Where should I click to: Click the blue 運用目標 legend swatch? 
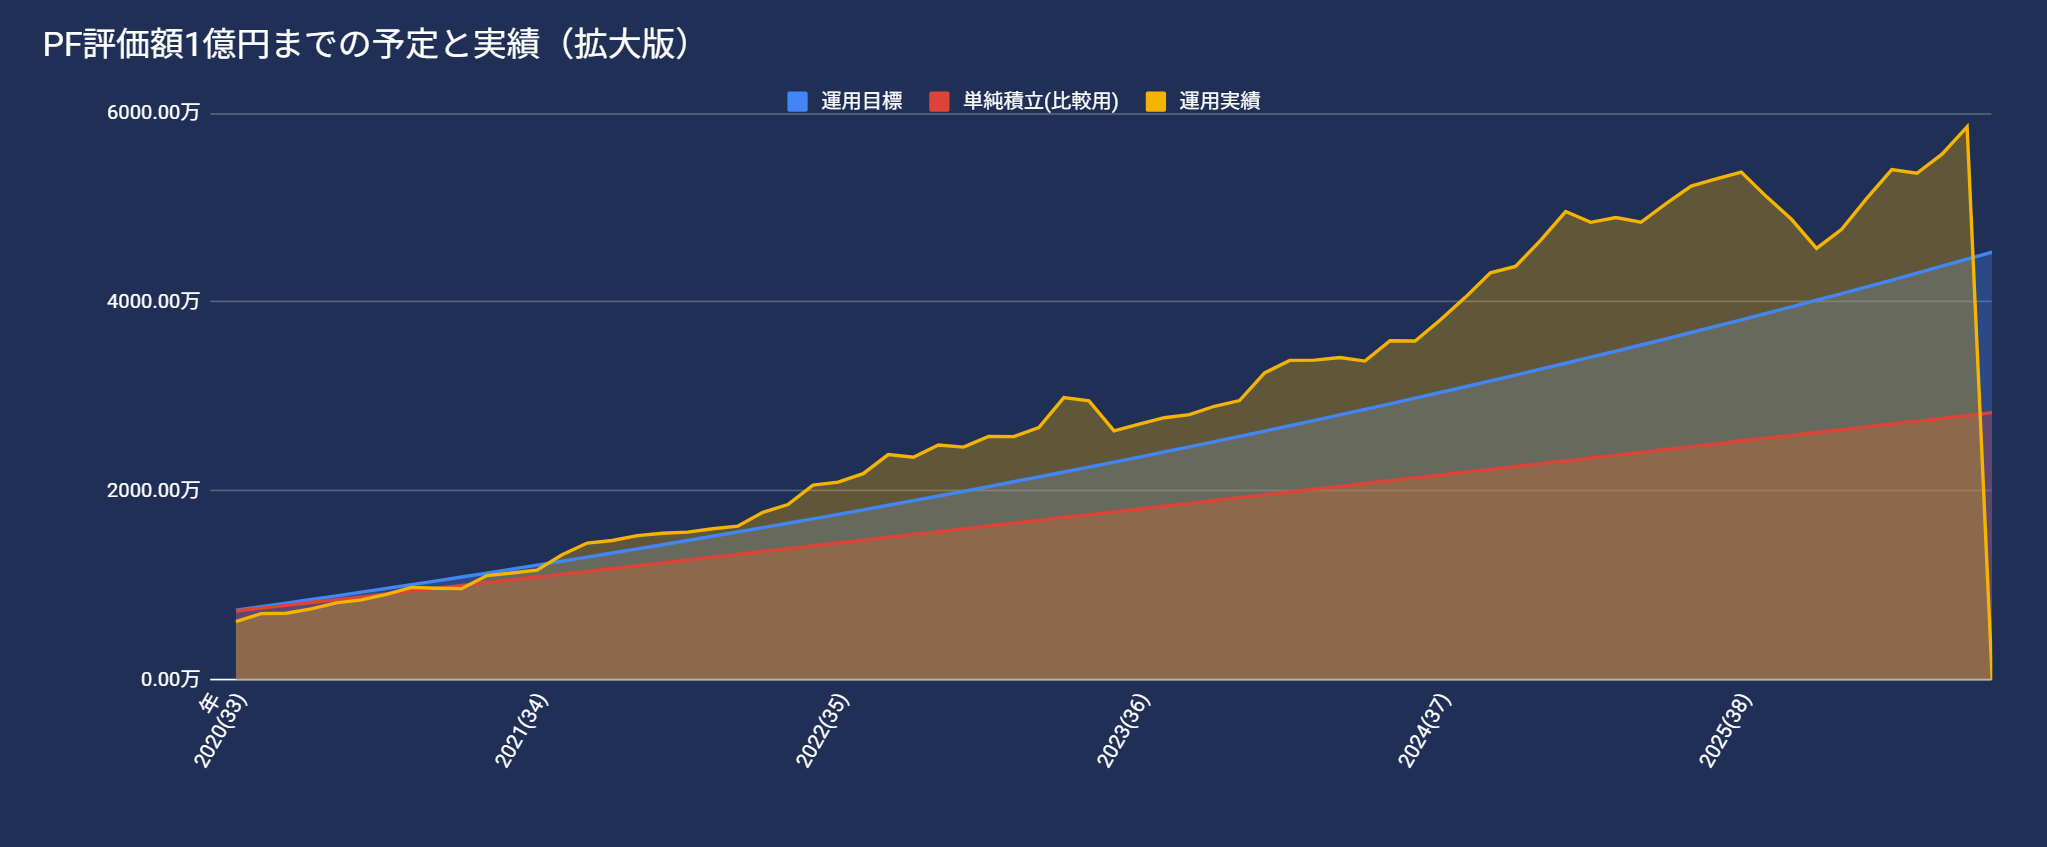tap(797, 101)
